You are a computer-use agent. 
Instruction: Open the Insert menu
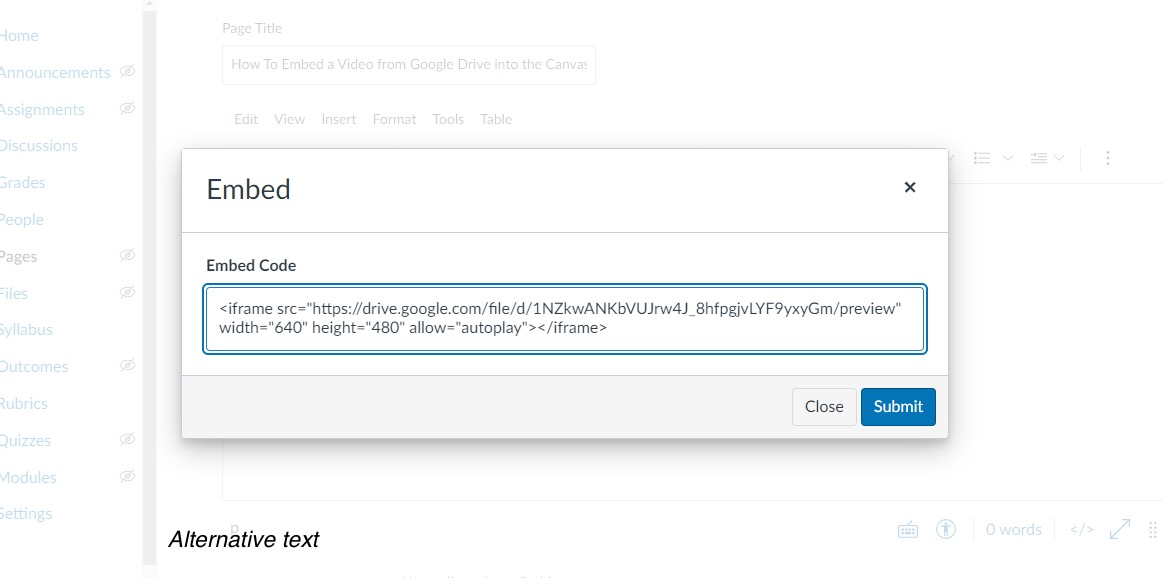click(338, 119)
